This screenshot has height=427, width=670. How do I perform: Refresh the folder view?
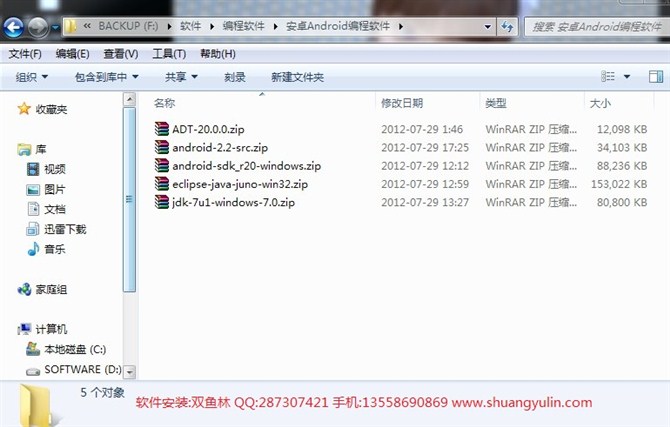coord(508,27)
